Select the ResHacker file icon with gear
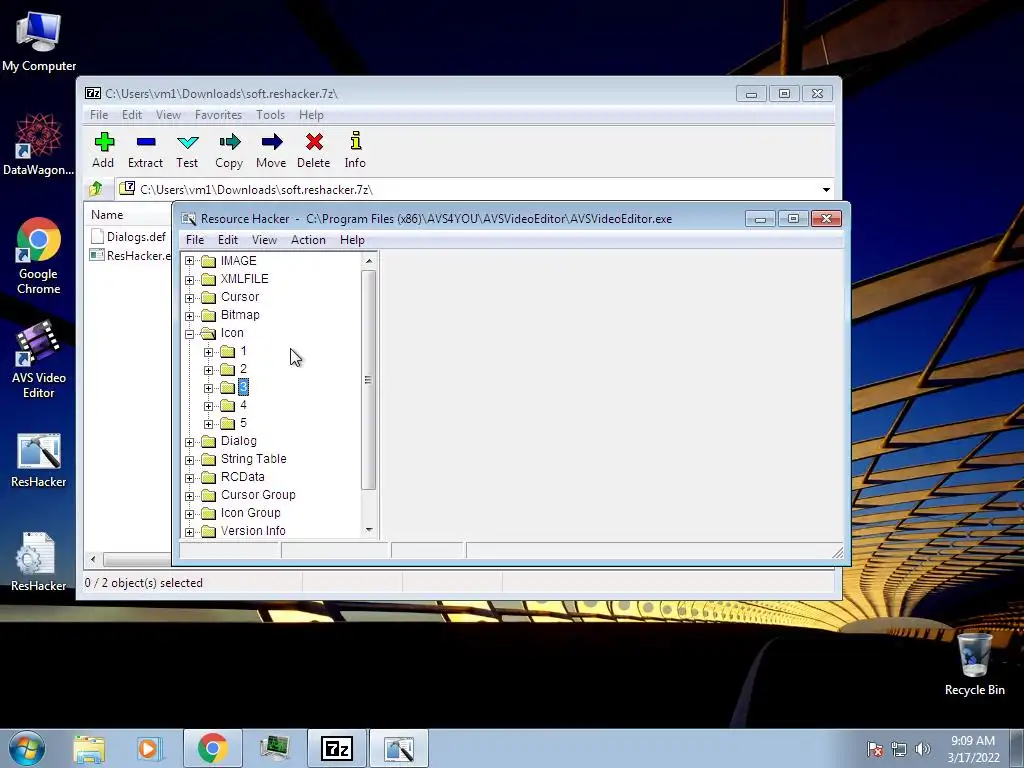This screenshot has width=1024, height=768. point(39,563)
